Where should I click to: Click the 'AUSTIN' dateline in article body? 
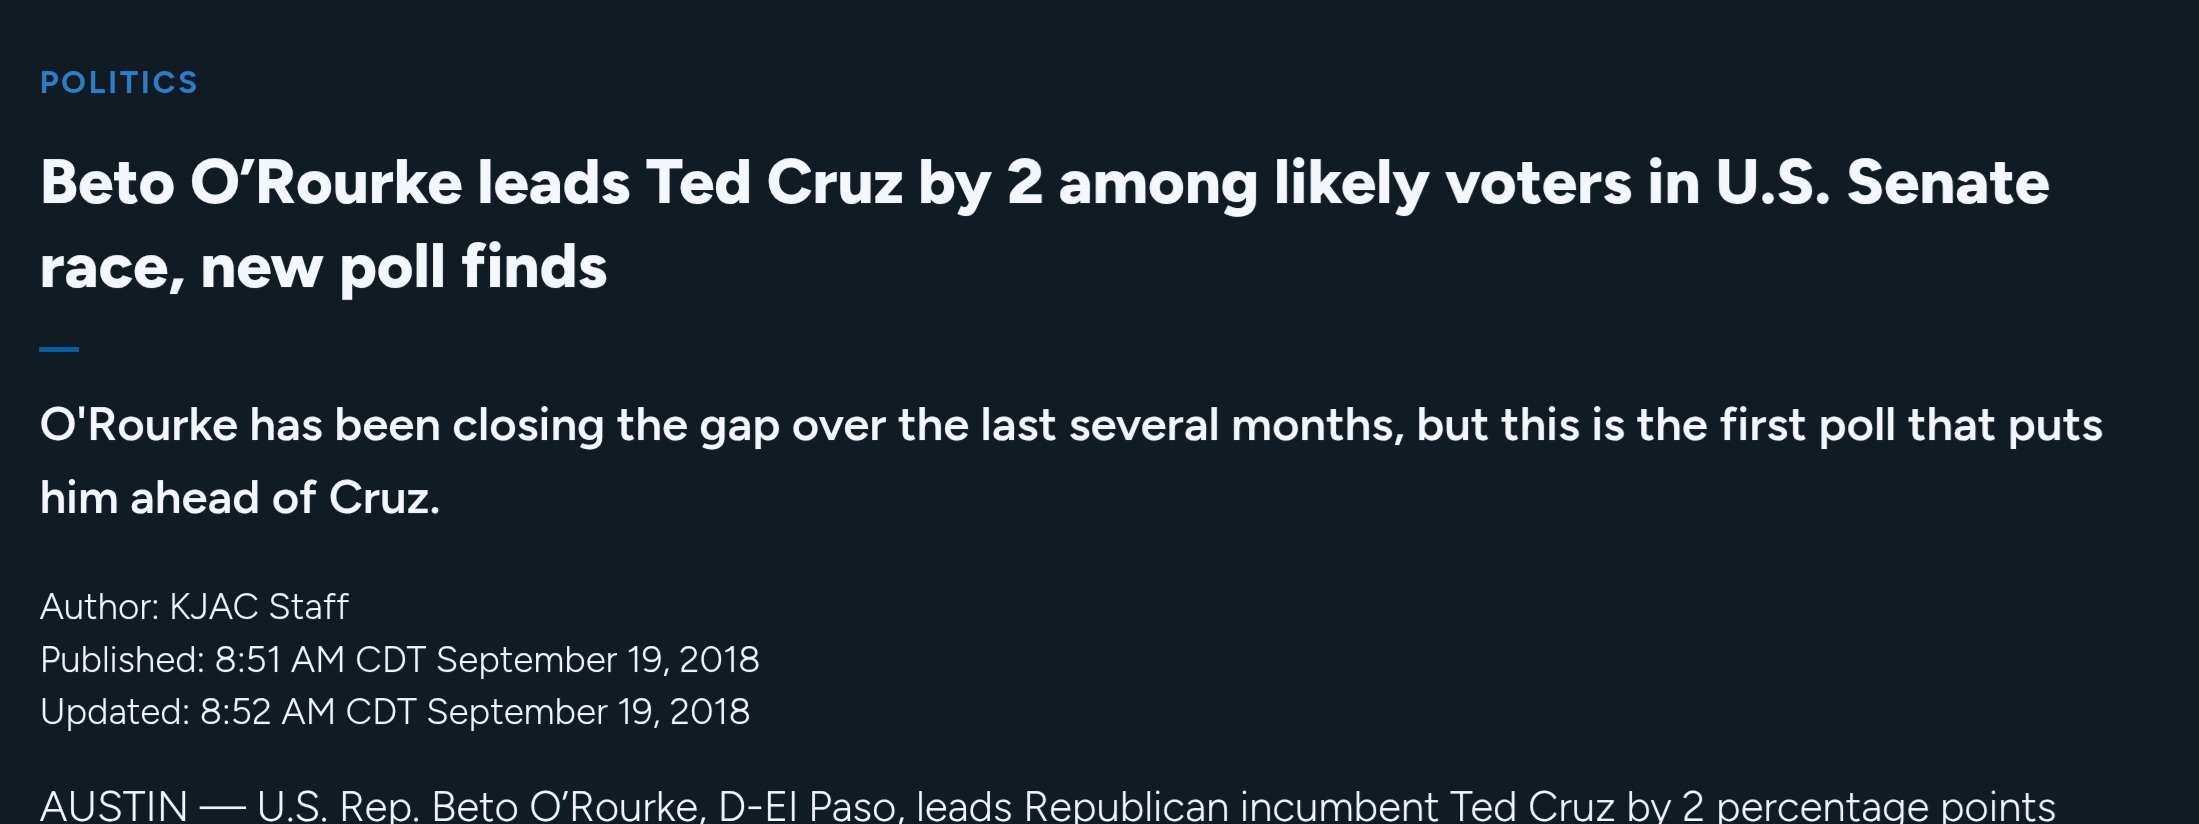[114, 806]
